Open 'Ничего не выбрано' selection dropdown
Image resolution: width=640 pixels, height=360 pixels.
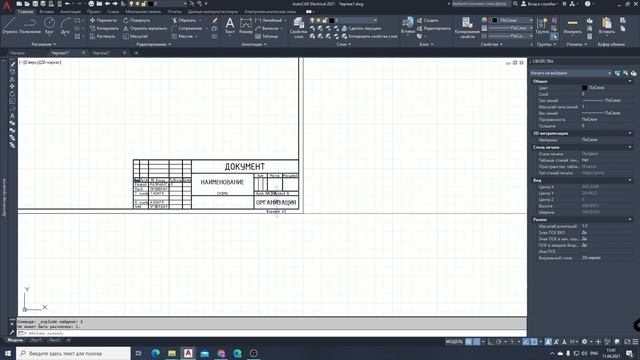[571, 73]
